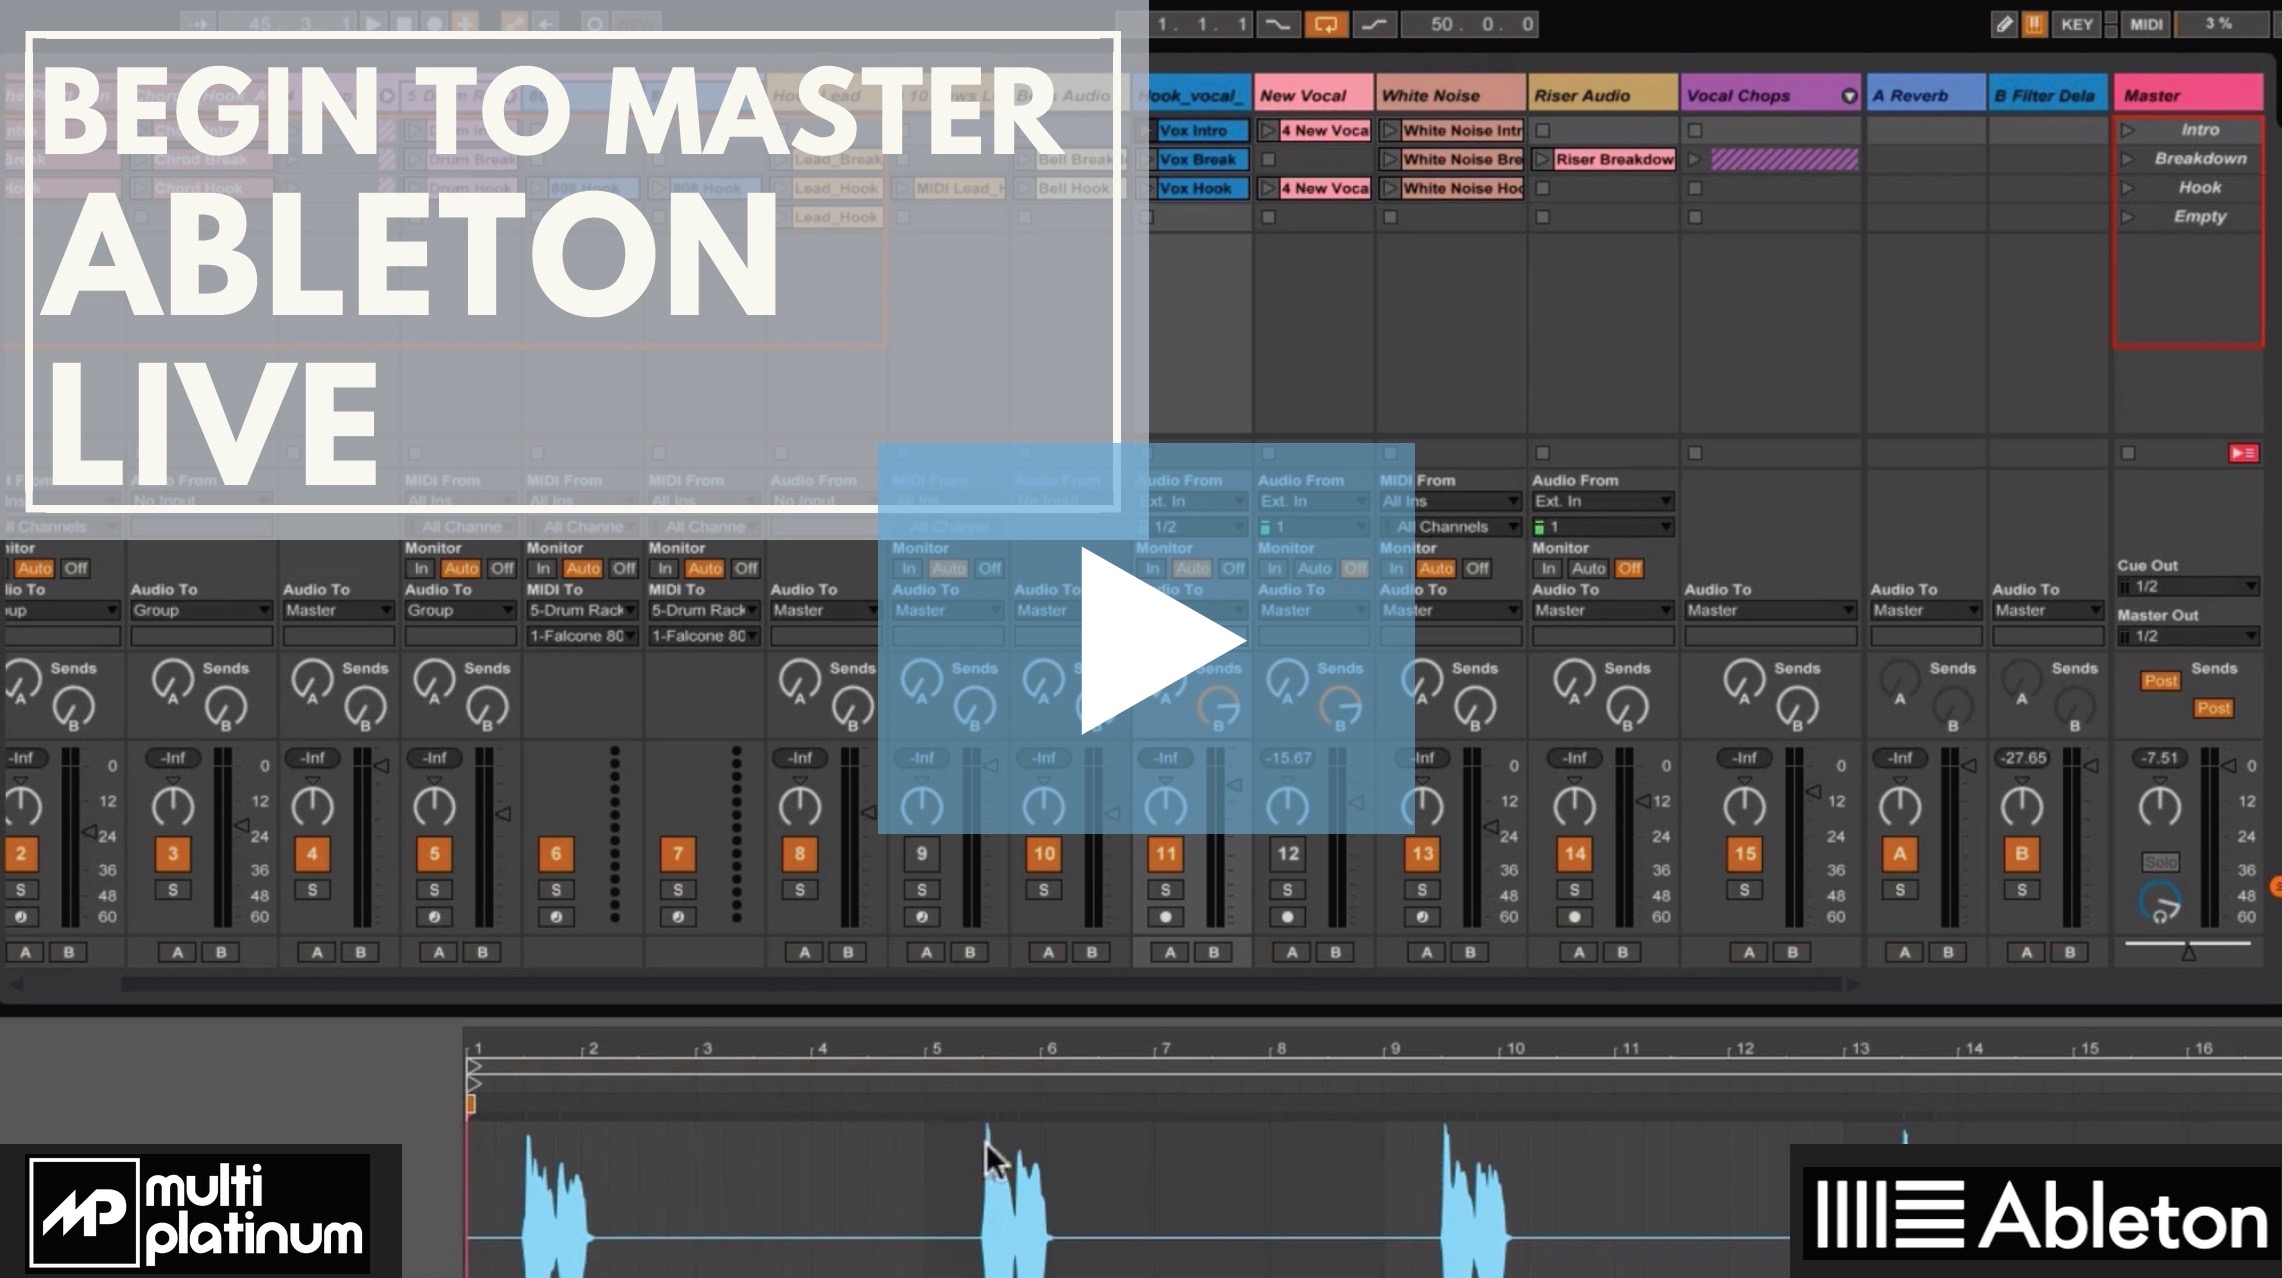Solo track 15 with S button

pyautogui.click(x=1744, y=890)
